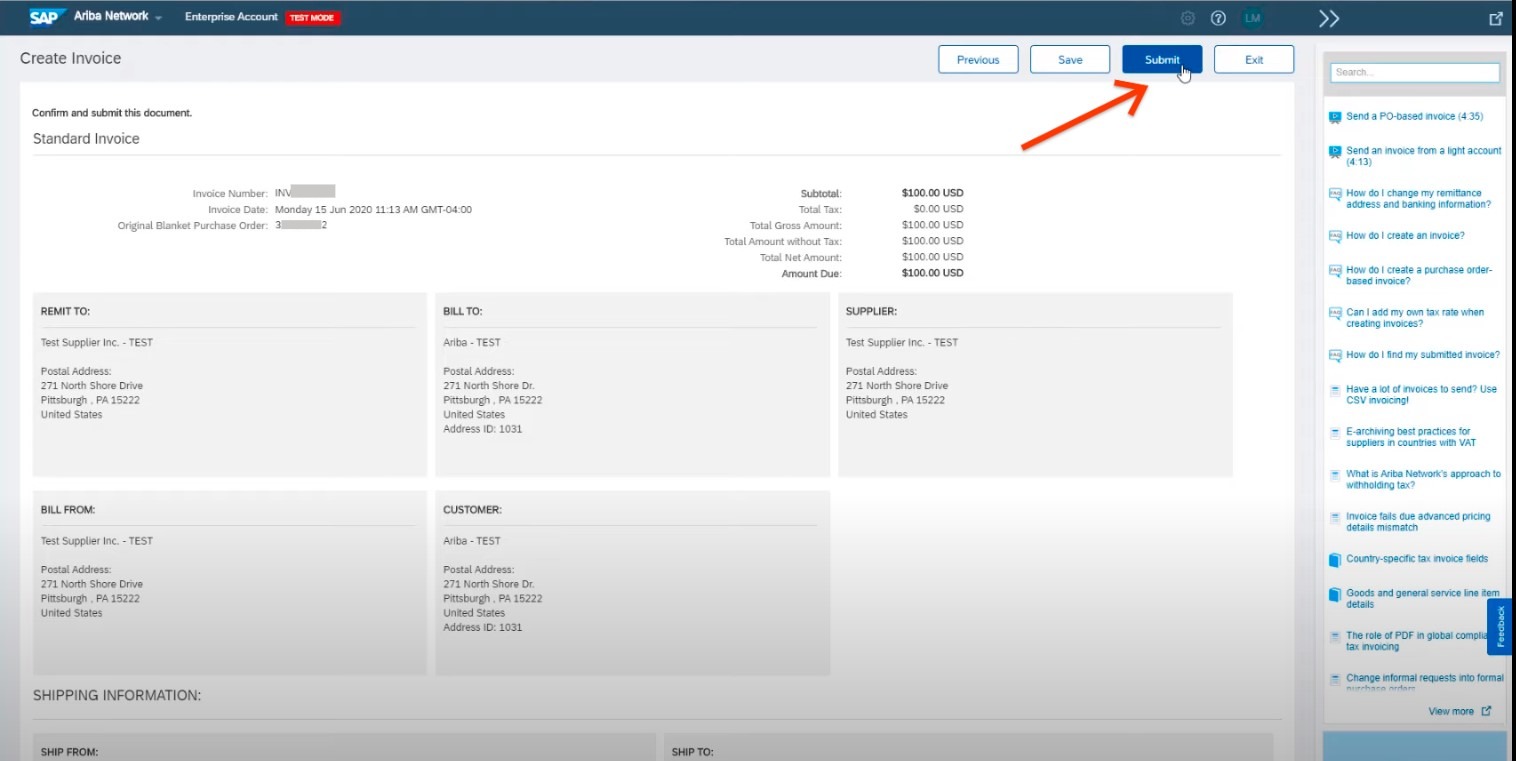Click the FAQ icon beside How do I create an invoice?

(1334, 236)
